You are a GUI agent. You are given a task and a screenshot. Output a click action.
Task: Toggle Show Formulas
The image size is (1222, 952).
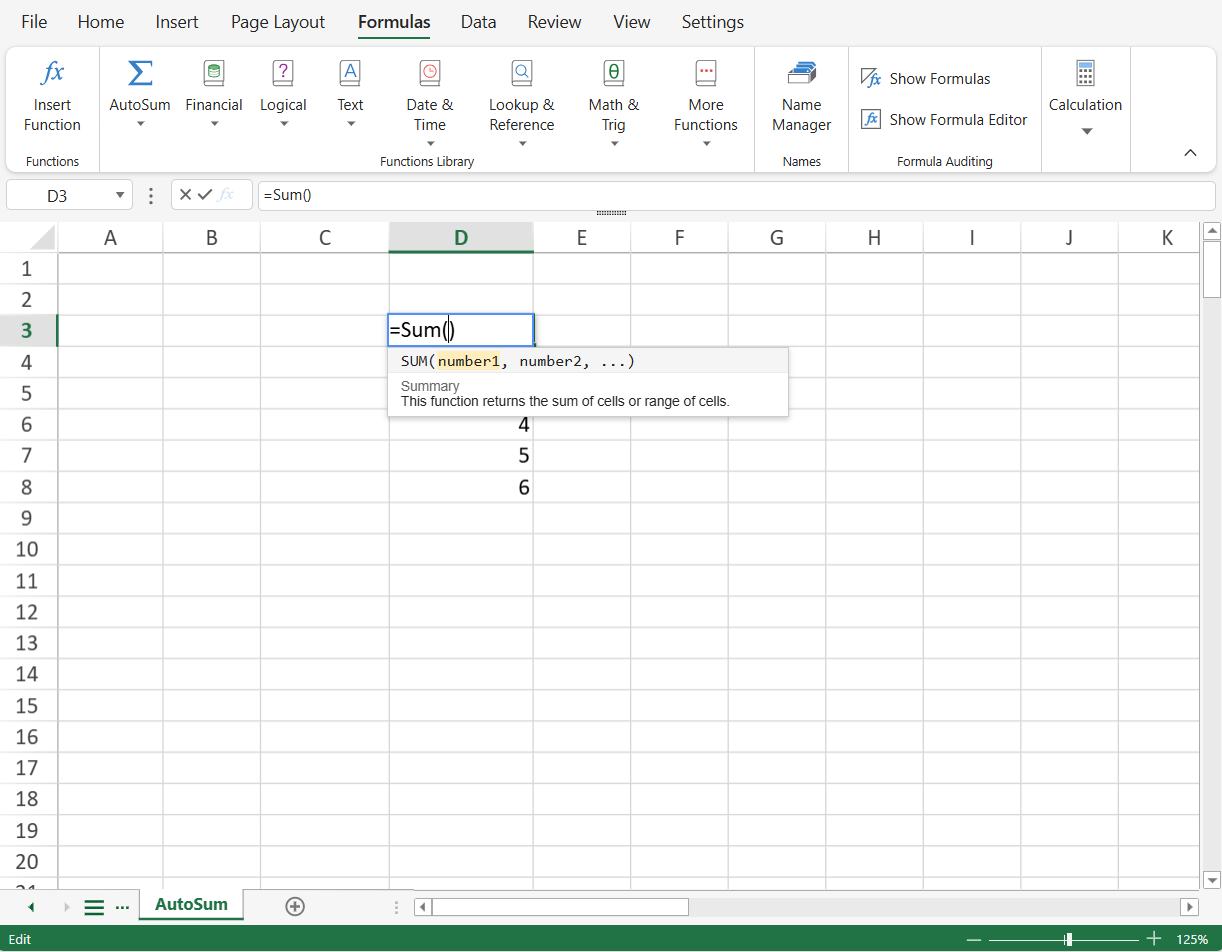pos(926,79)
